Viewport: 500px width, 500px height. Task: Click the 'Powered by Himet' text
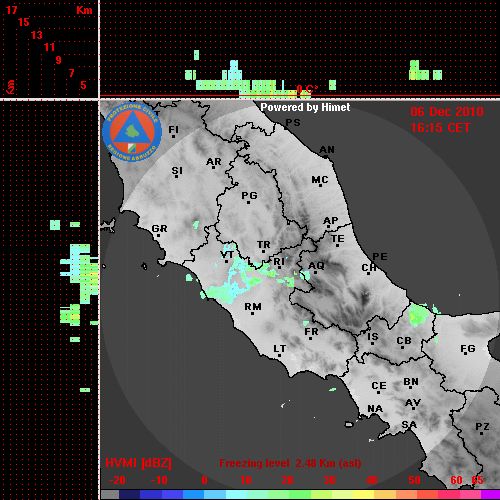tap(305, 107)
